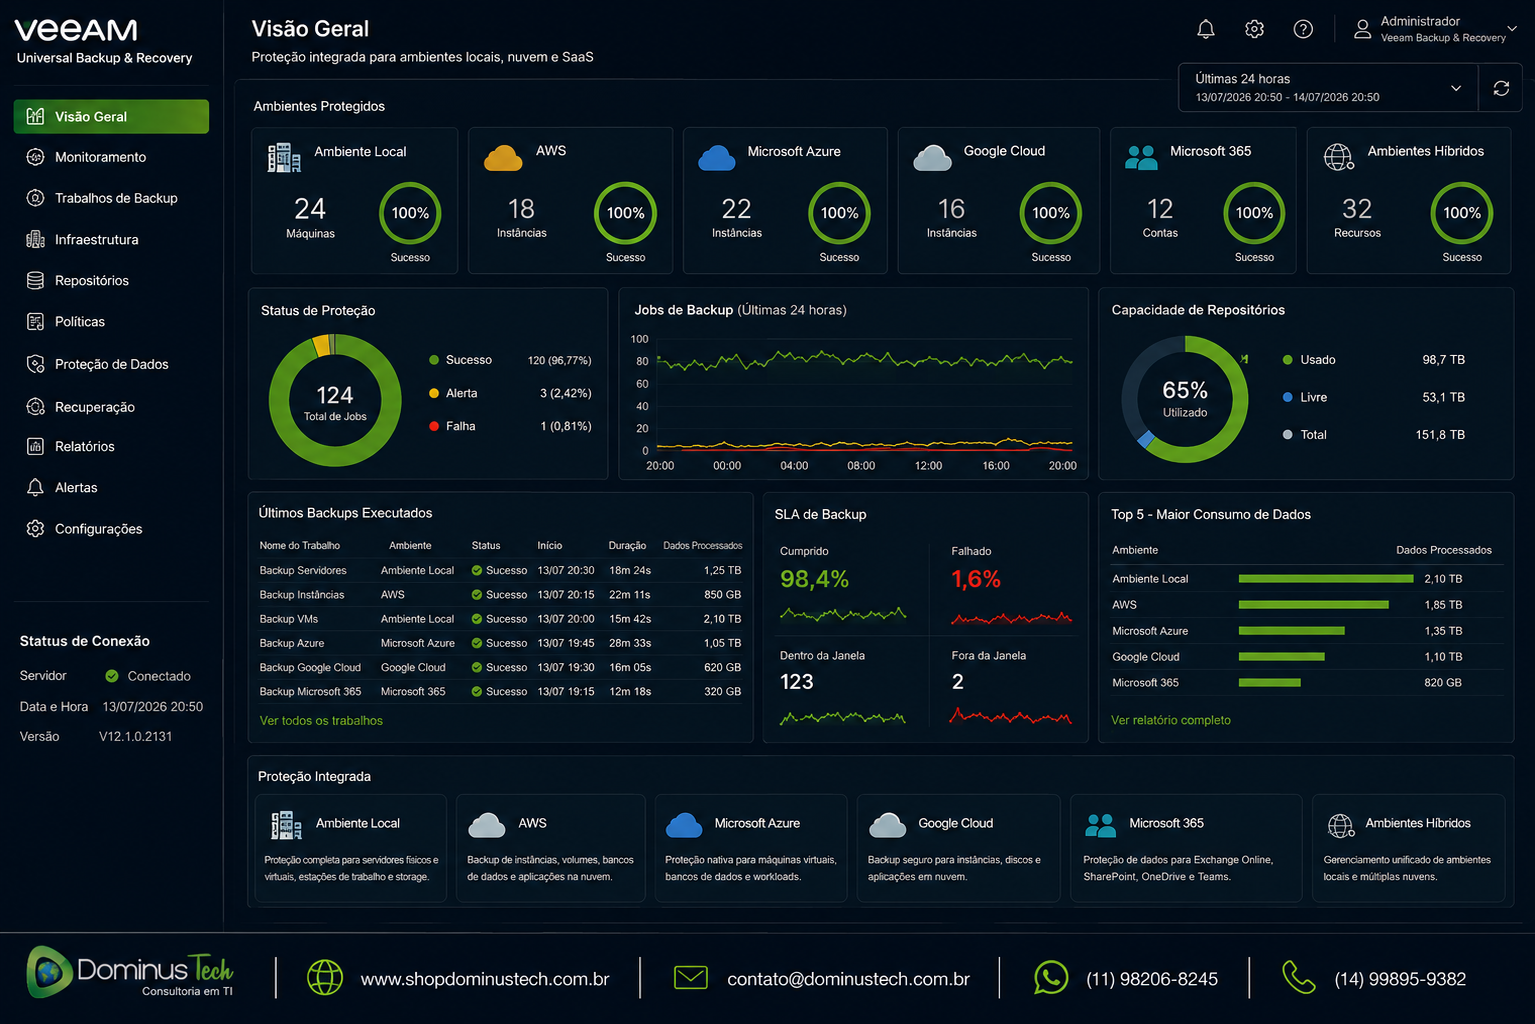Viewport: 1535px width, 1024px height.
Task: Click the Ambiente Local 100% success ring
Action: pos(410,213)
